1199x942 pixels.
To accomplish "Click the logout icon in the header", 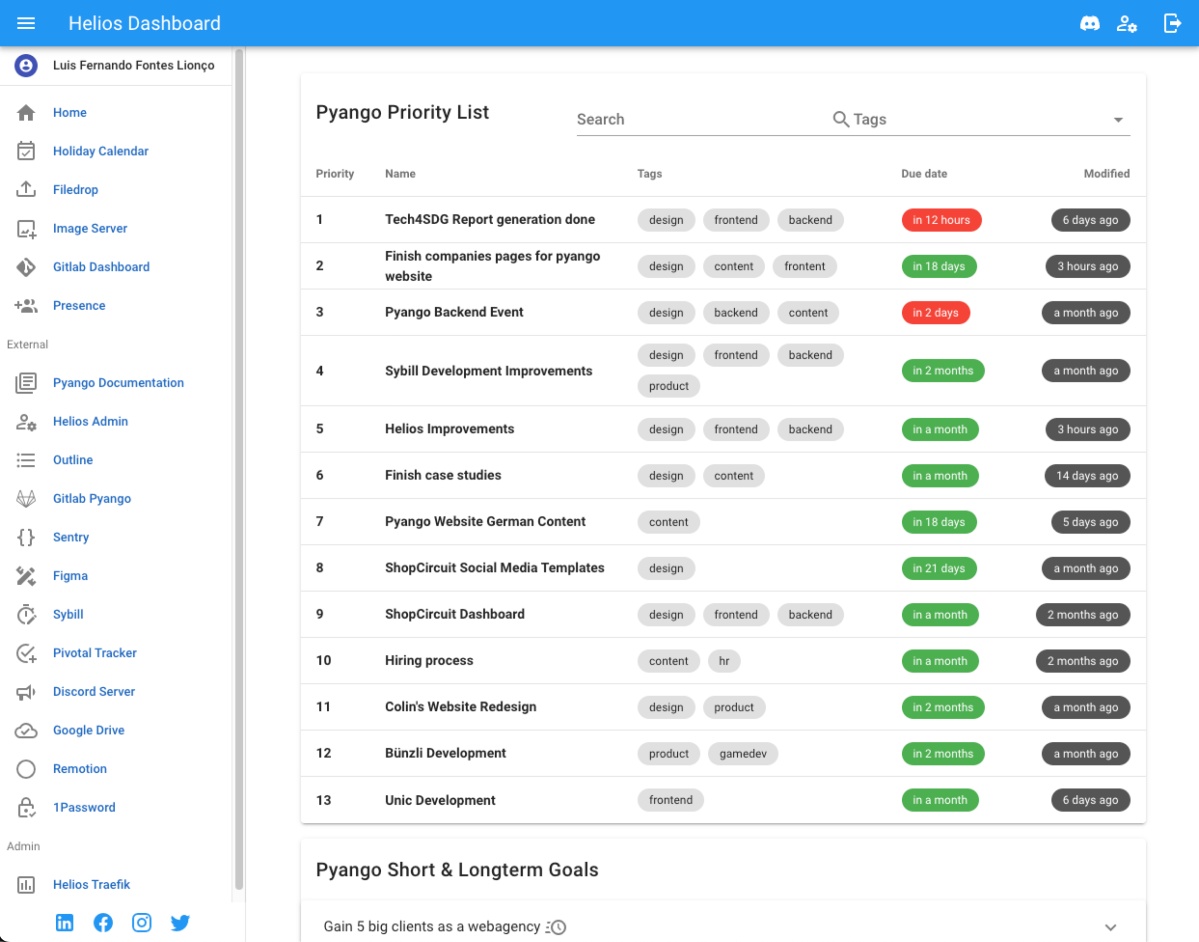I will [1171, 23].
